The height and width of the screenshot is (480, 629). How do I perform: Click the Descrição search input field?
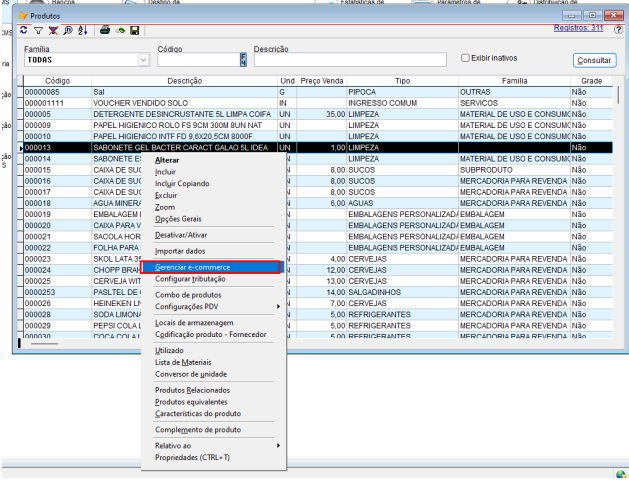(x=350, y=60)
